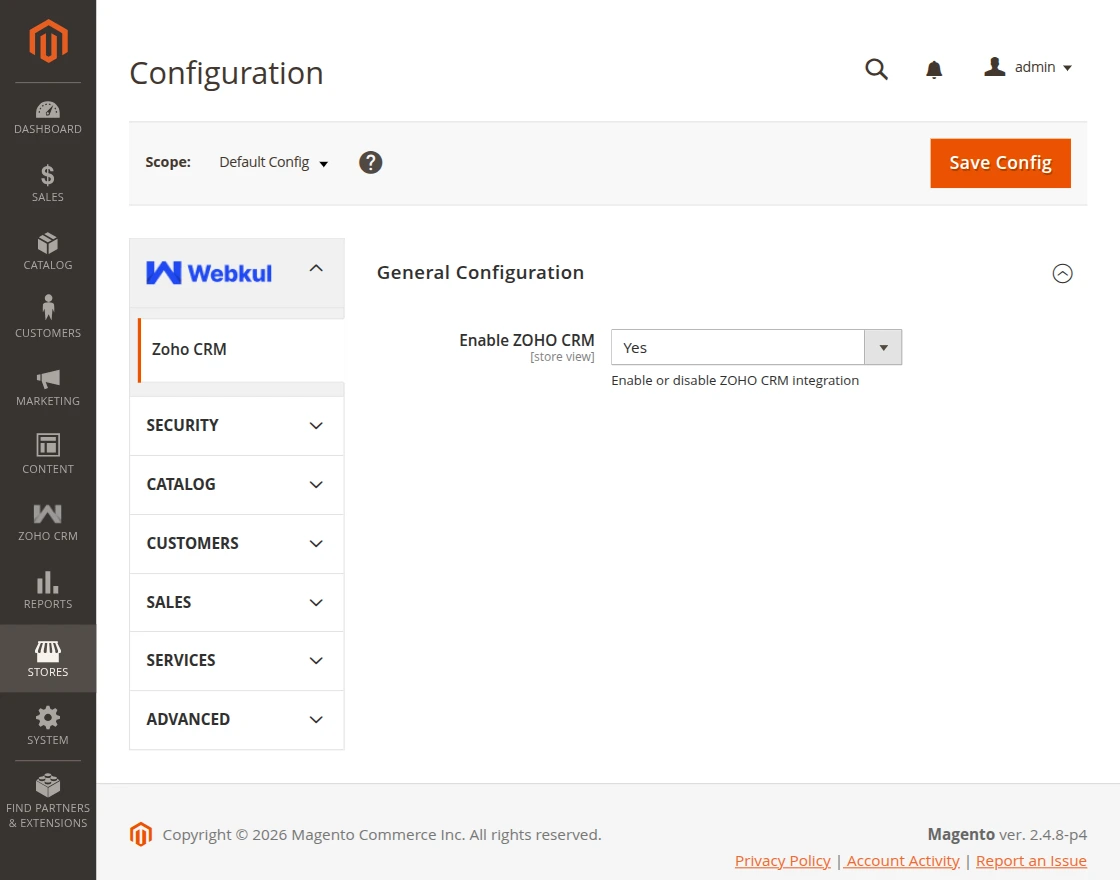
Task: Click the Webkul logo
Action: tap(209, 273)
